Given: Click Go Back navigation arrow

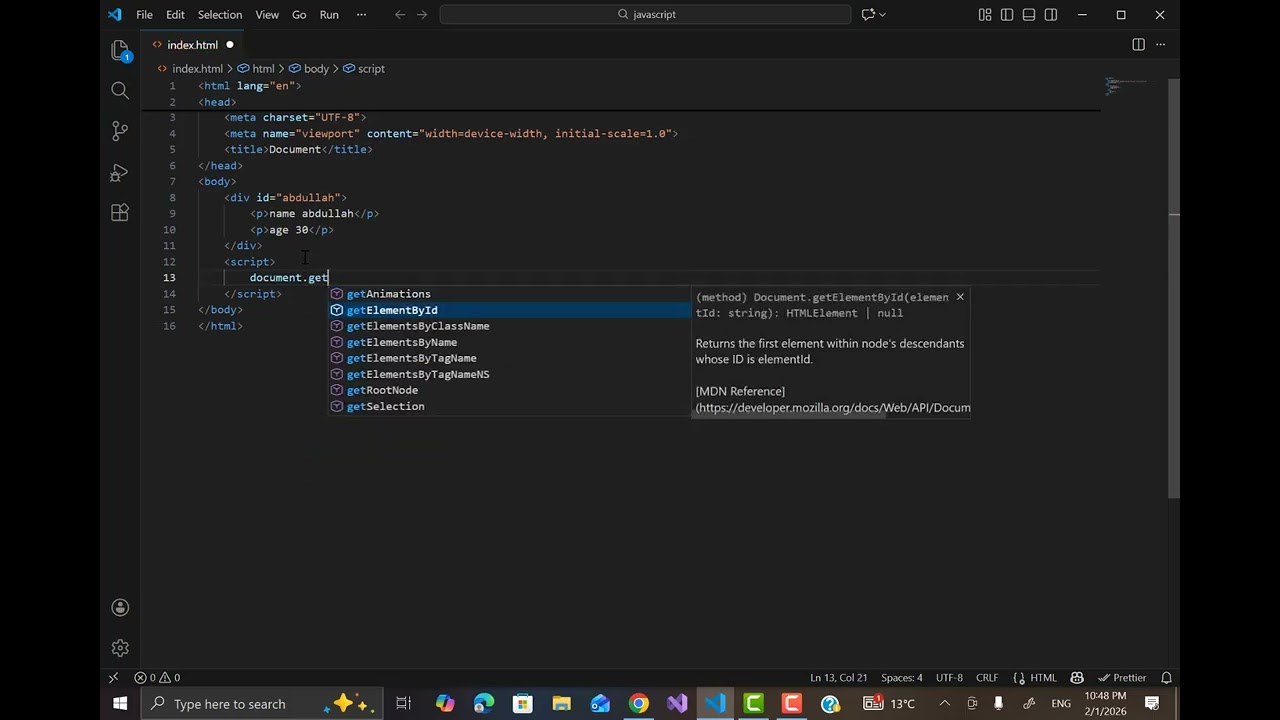Looking at the screenshot, I should 400,15.
